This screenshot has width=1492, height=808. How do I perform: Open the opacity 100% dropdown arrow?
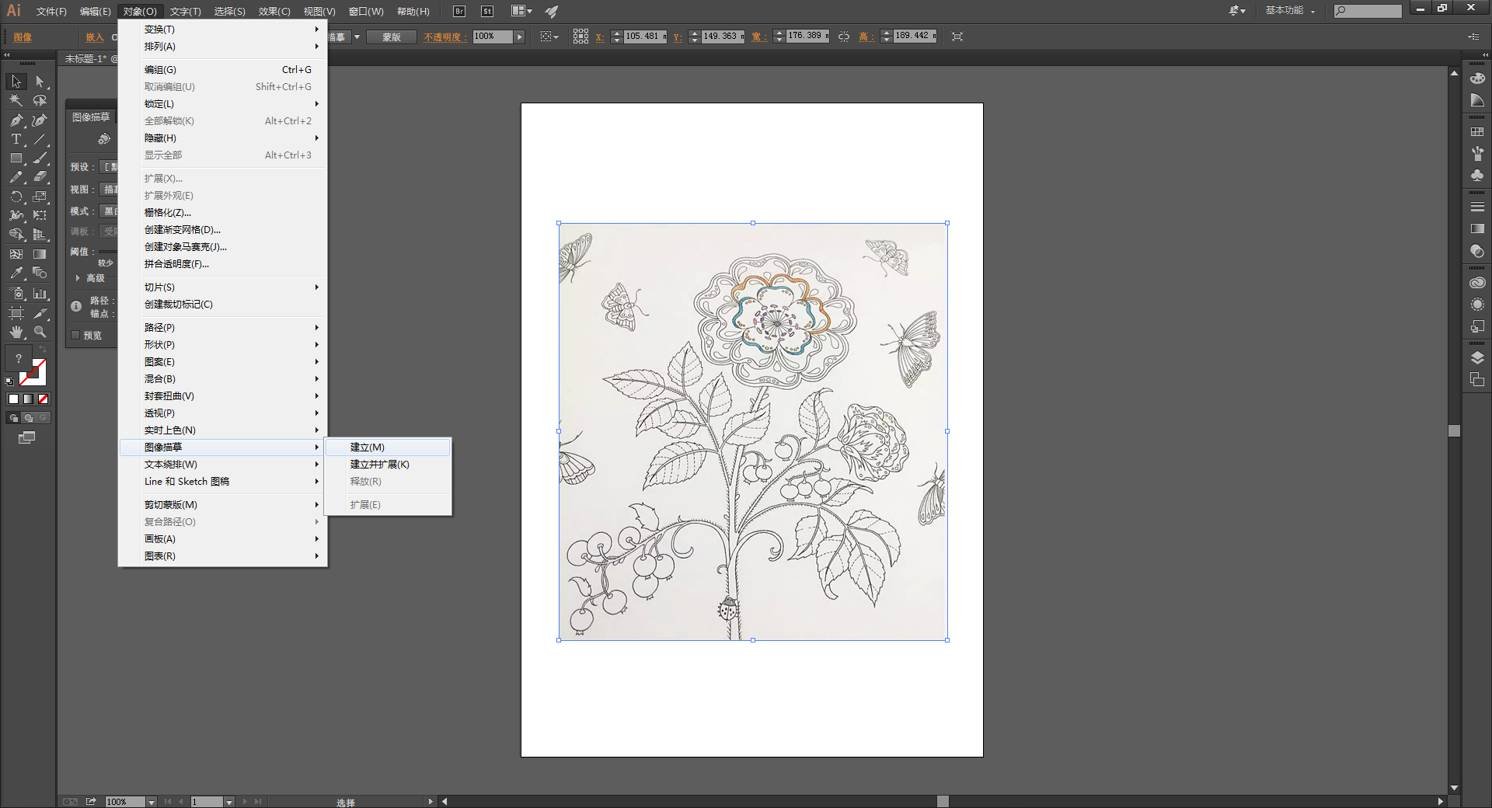(519, 36)
